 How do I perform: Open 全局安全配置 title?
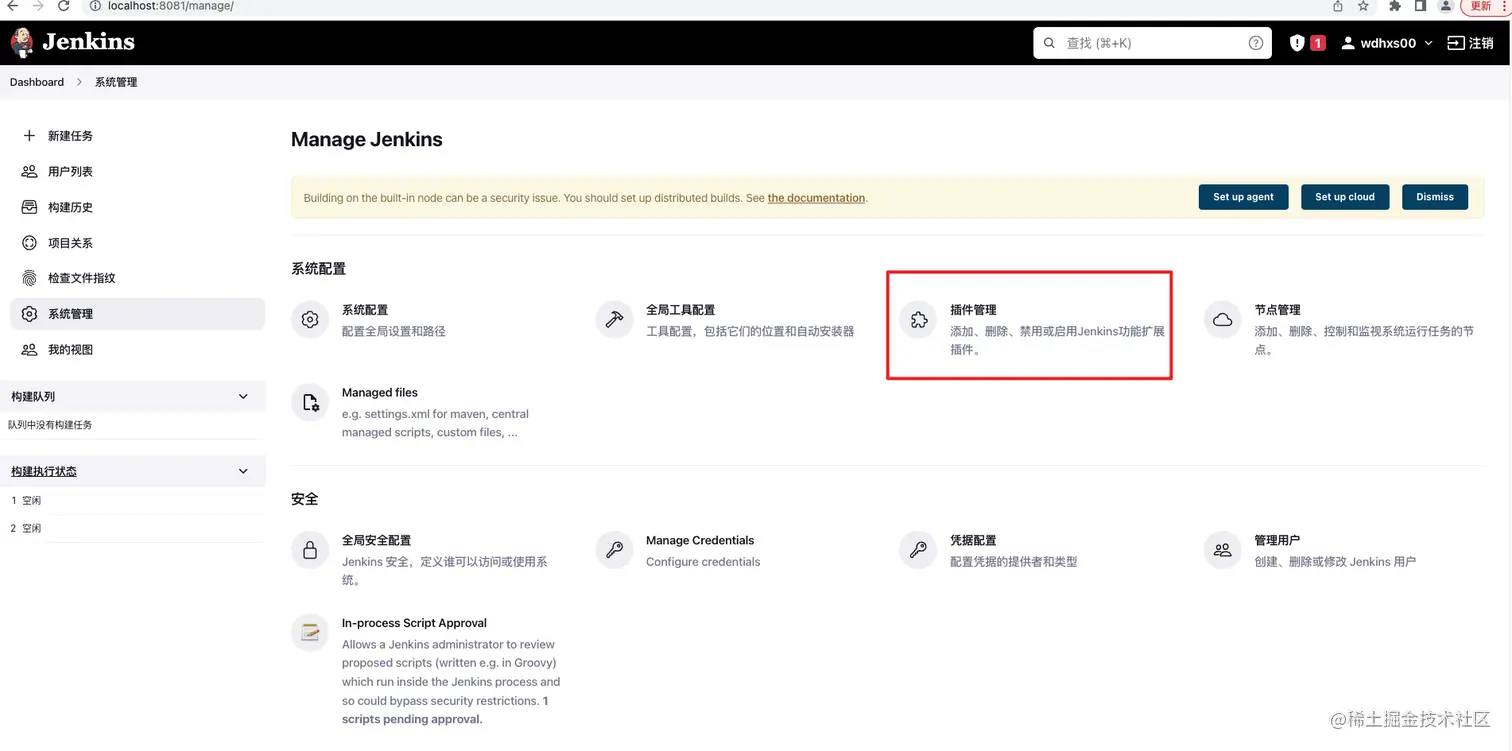[376, 540]
